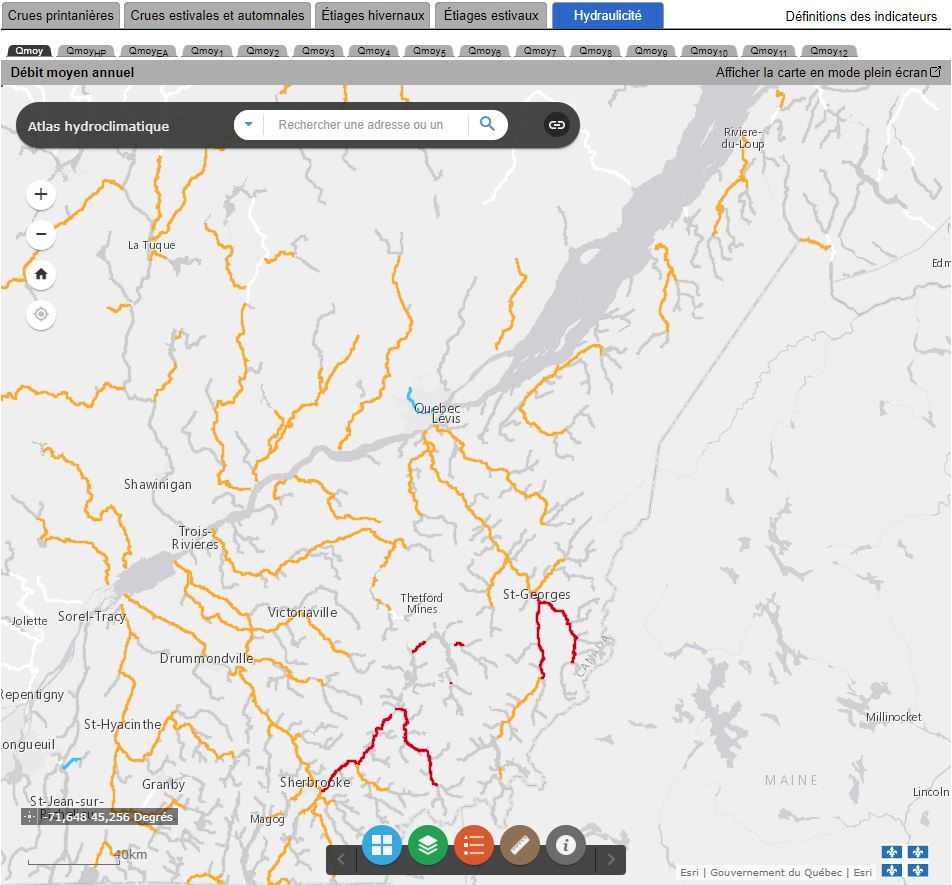The height and width of the screenshot is (885, 952).
Task: Click the address search input field
Action: (366, 125)
